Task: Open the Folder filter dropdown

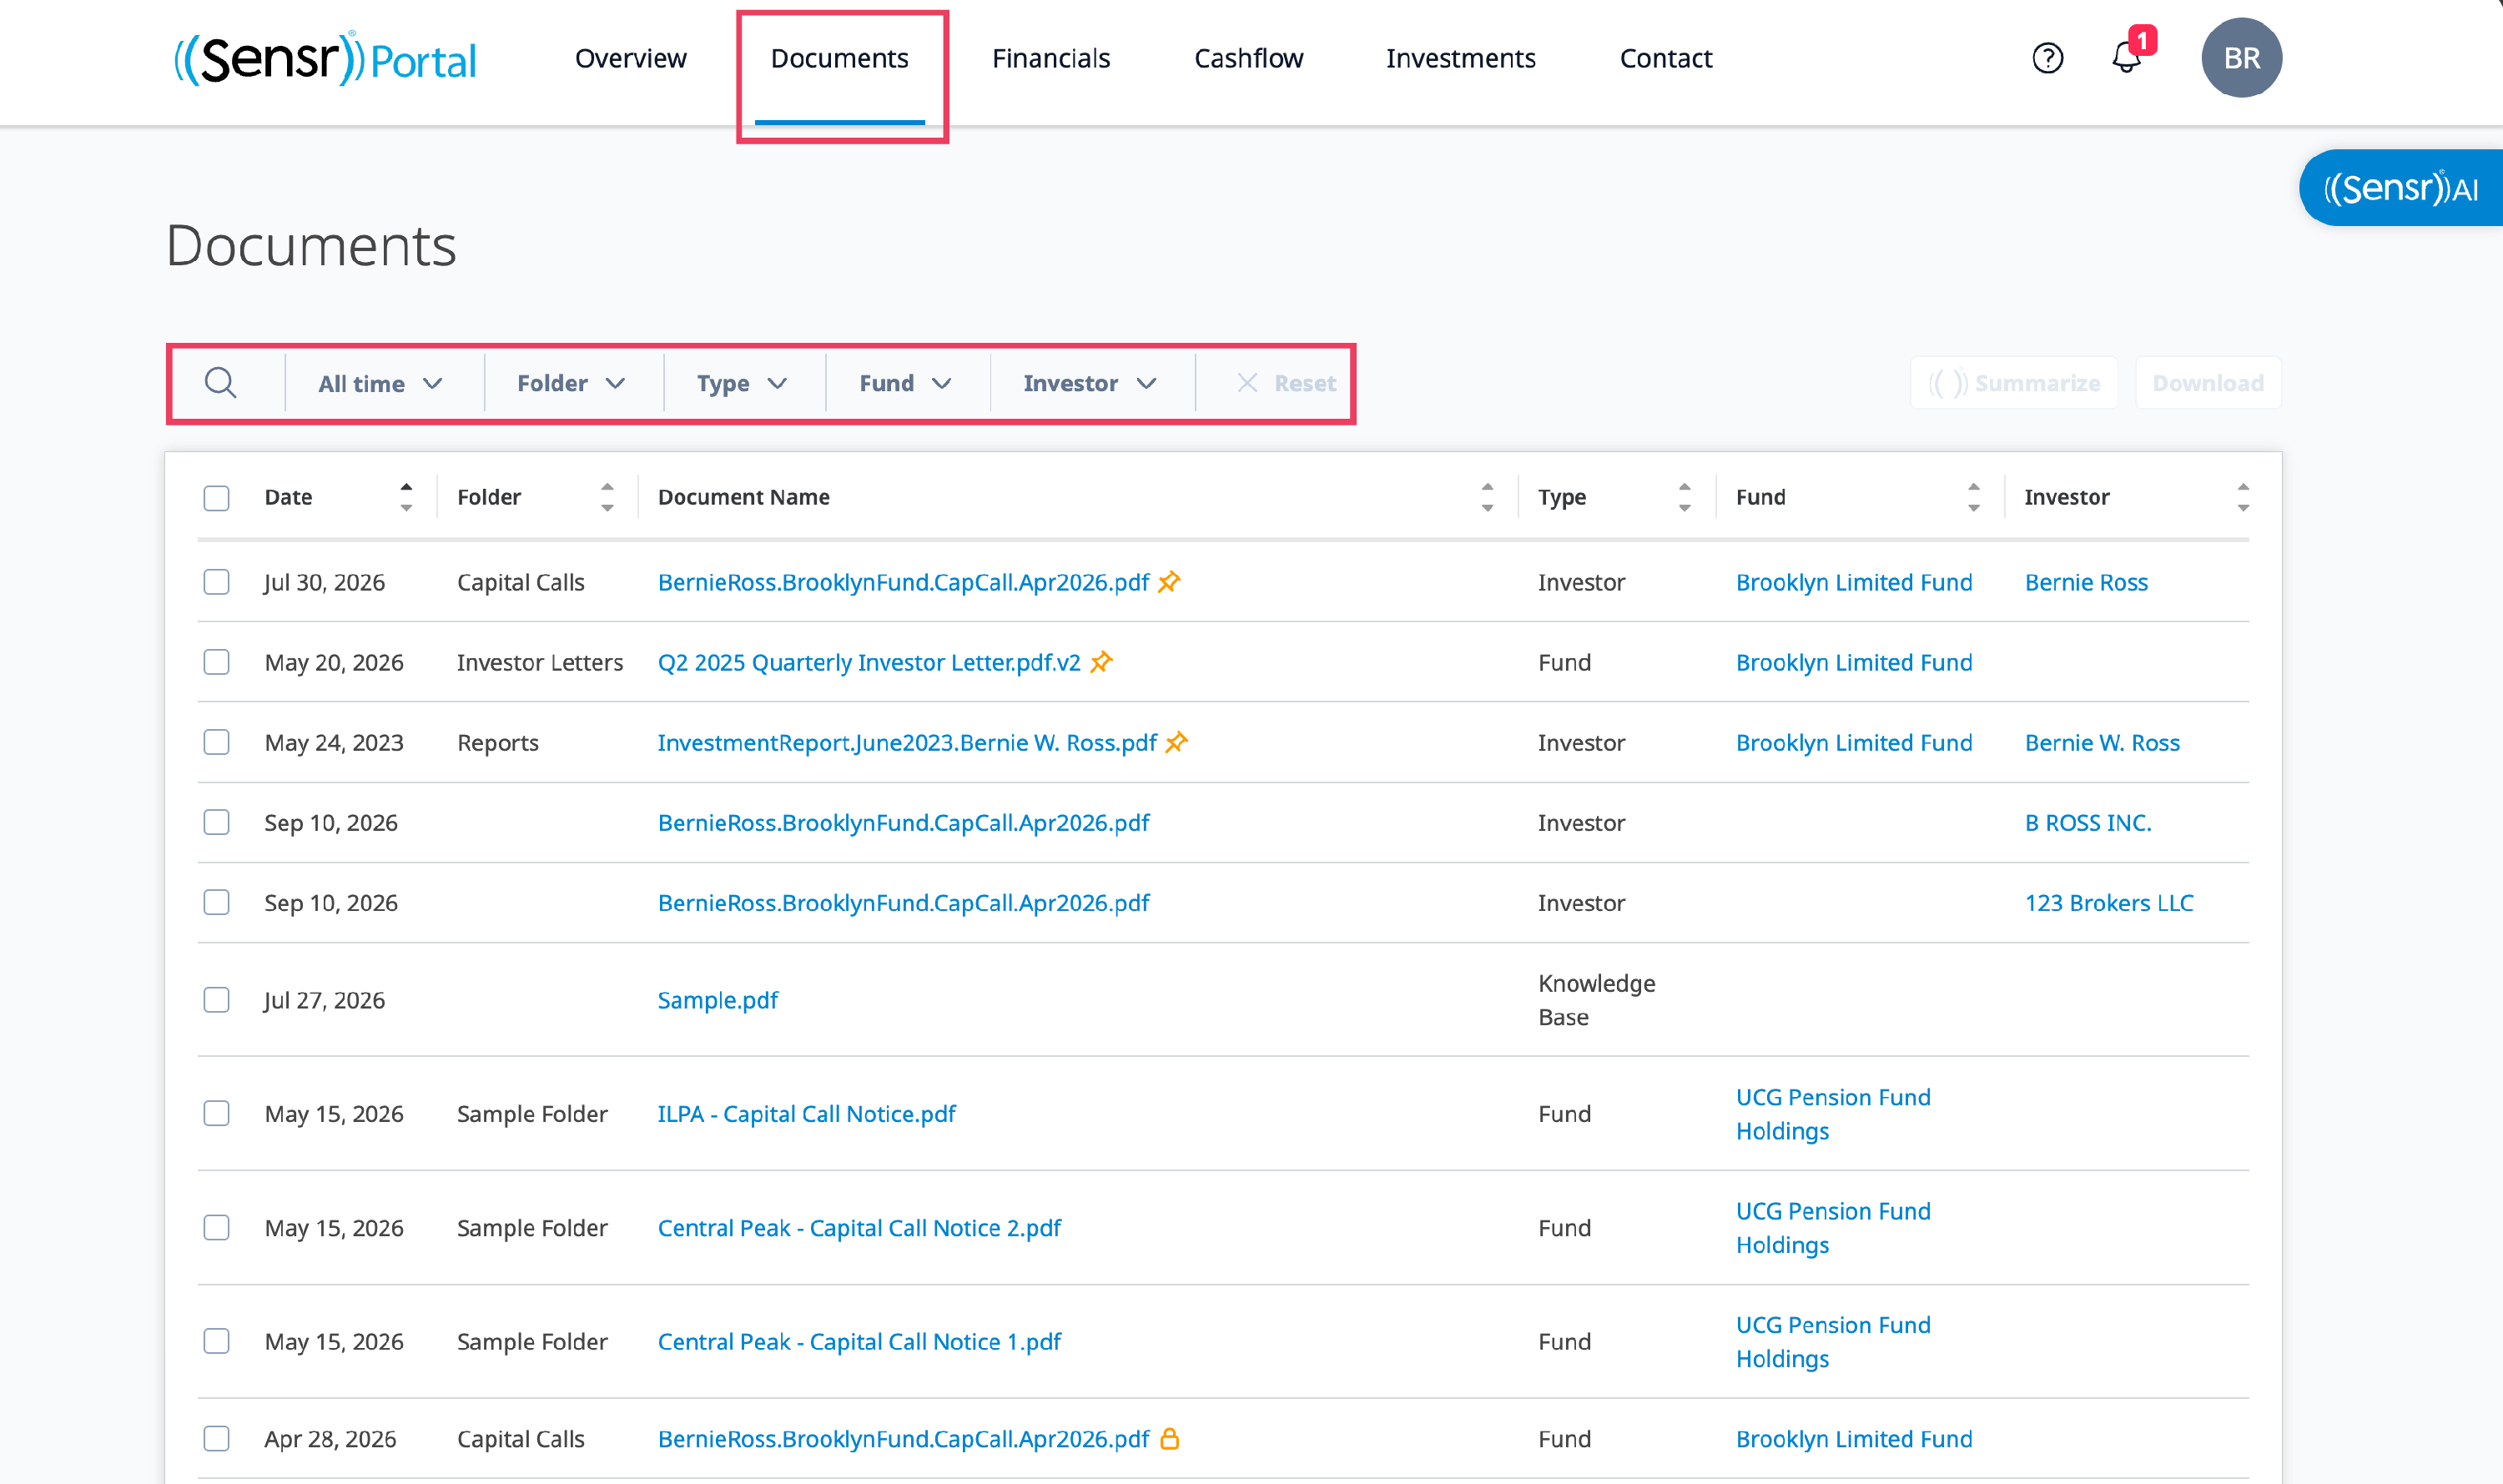Action: click(x=571, y=383)
